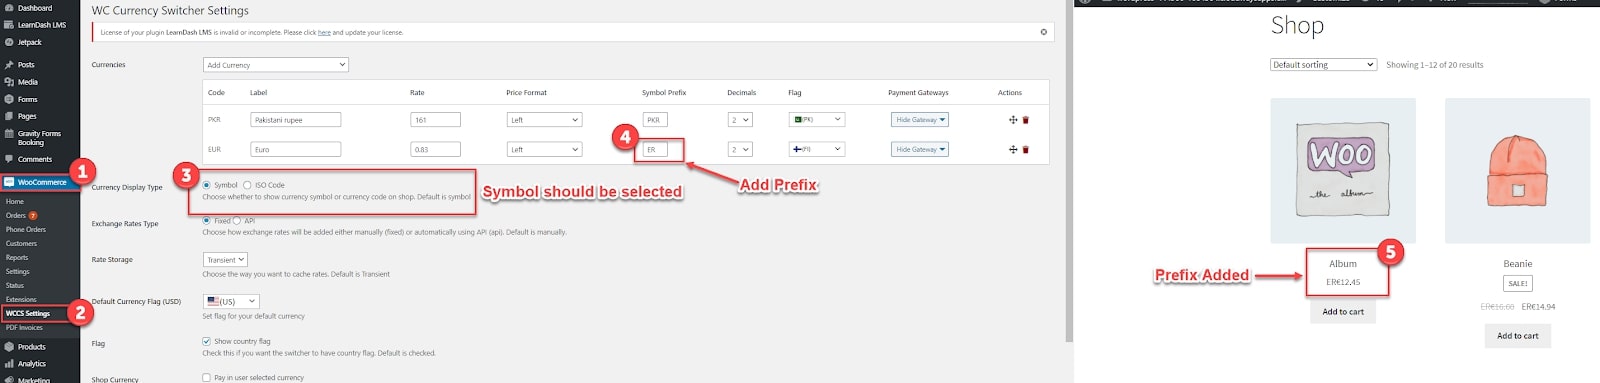Open Default sorting dropdown in Shop
Viewport: 1600px width, 383px height.
1324,65
